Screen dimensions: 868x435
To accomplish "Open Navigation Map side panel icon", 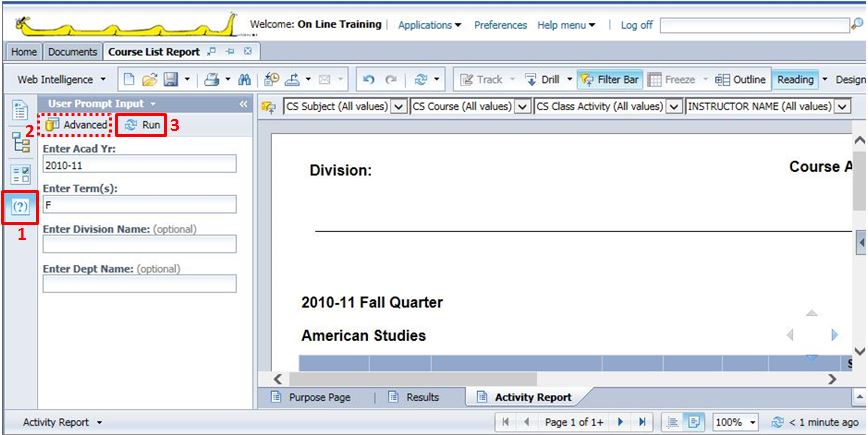I will click(x=20, y=142).
